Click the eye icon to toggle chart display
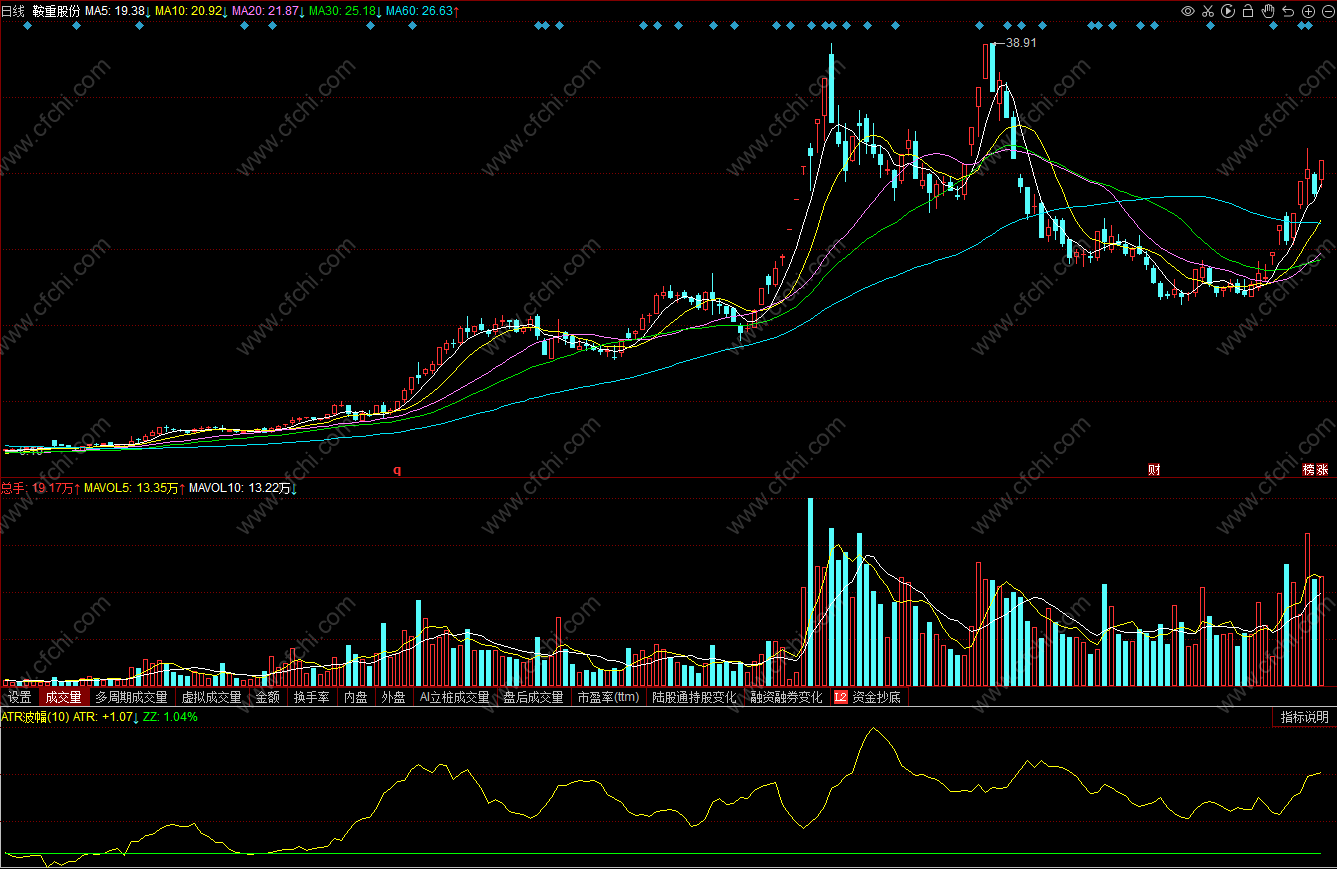 [1188, 11]
